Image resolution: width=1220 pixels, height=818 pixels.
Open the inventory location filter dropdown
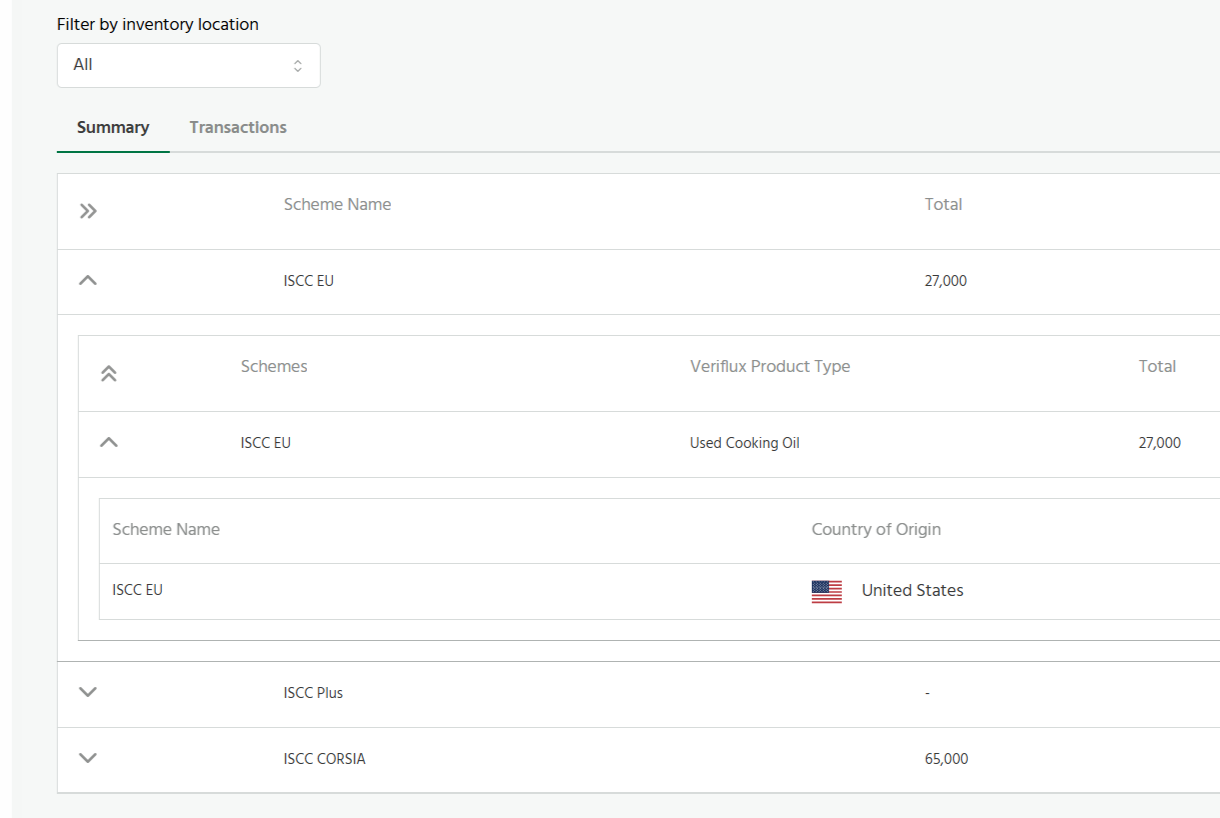pos(188,65)
